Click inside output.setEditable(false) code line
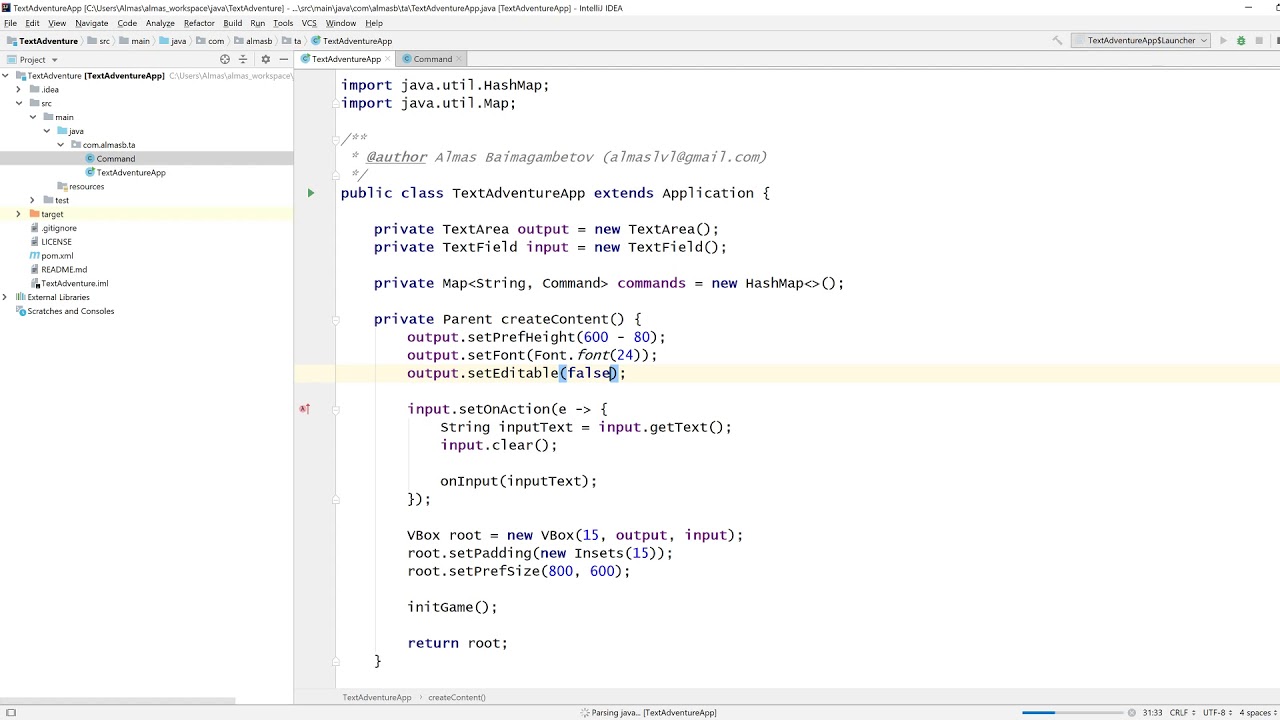Viewport: 1280px width, 720px height. click(516, 373)
